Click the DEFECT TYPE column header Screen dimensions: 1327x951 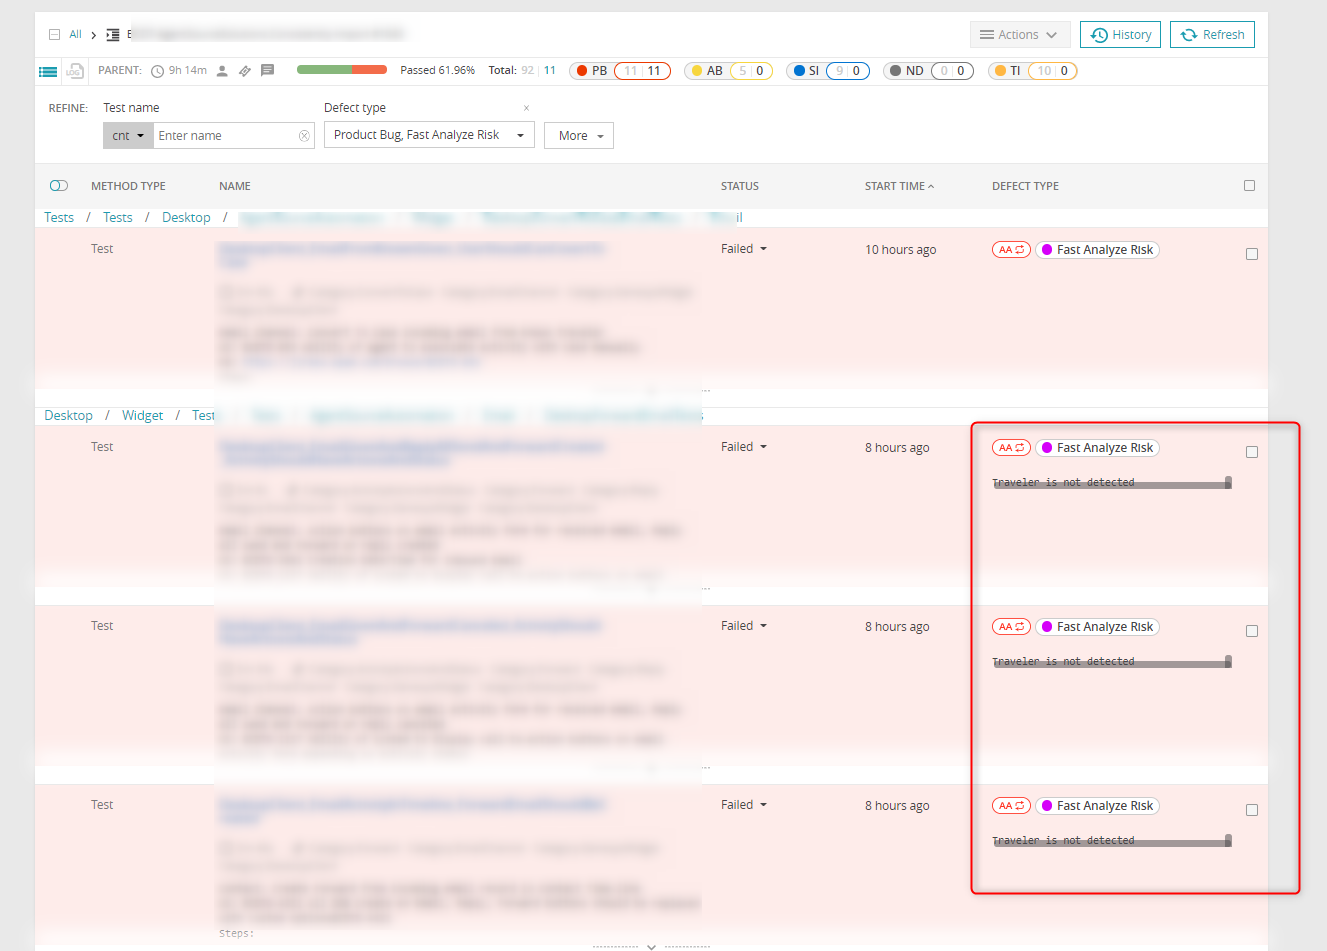[x=1025, y=186]
